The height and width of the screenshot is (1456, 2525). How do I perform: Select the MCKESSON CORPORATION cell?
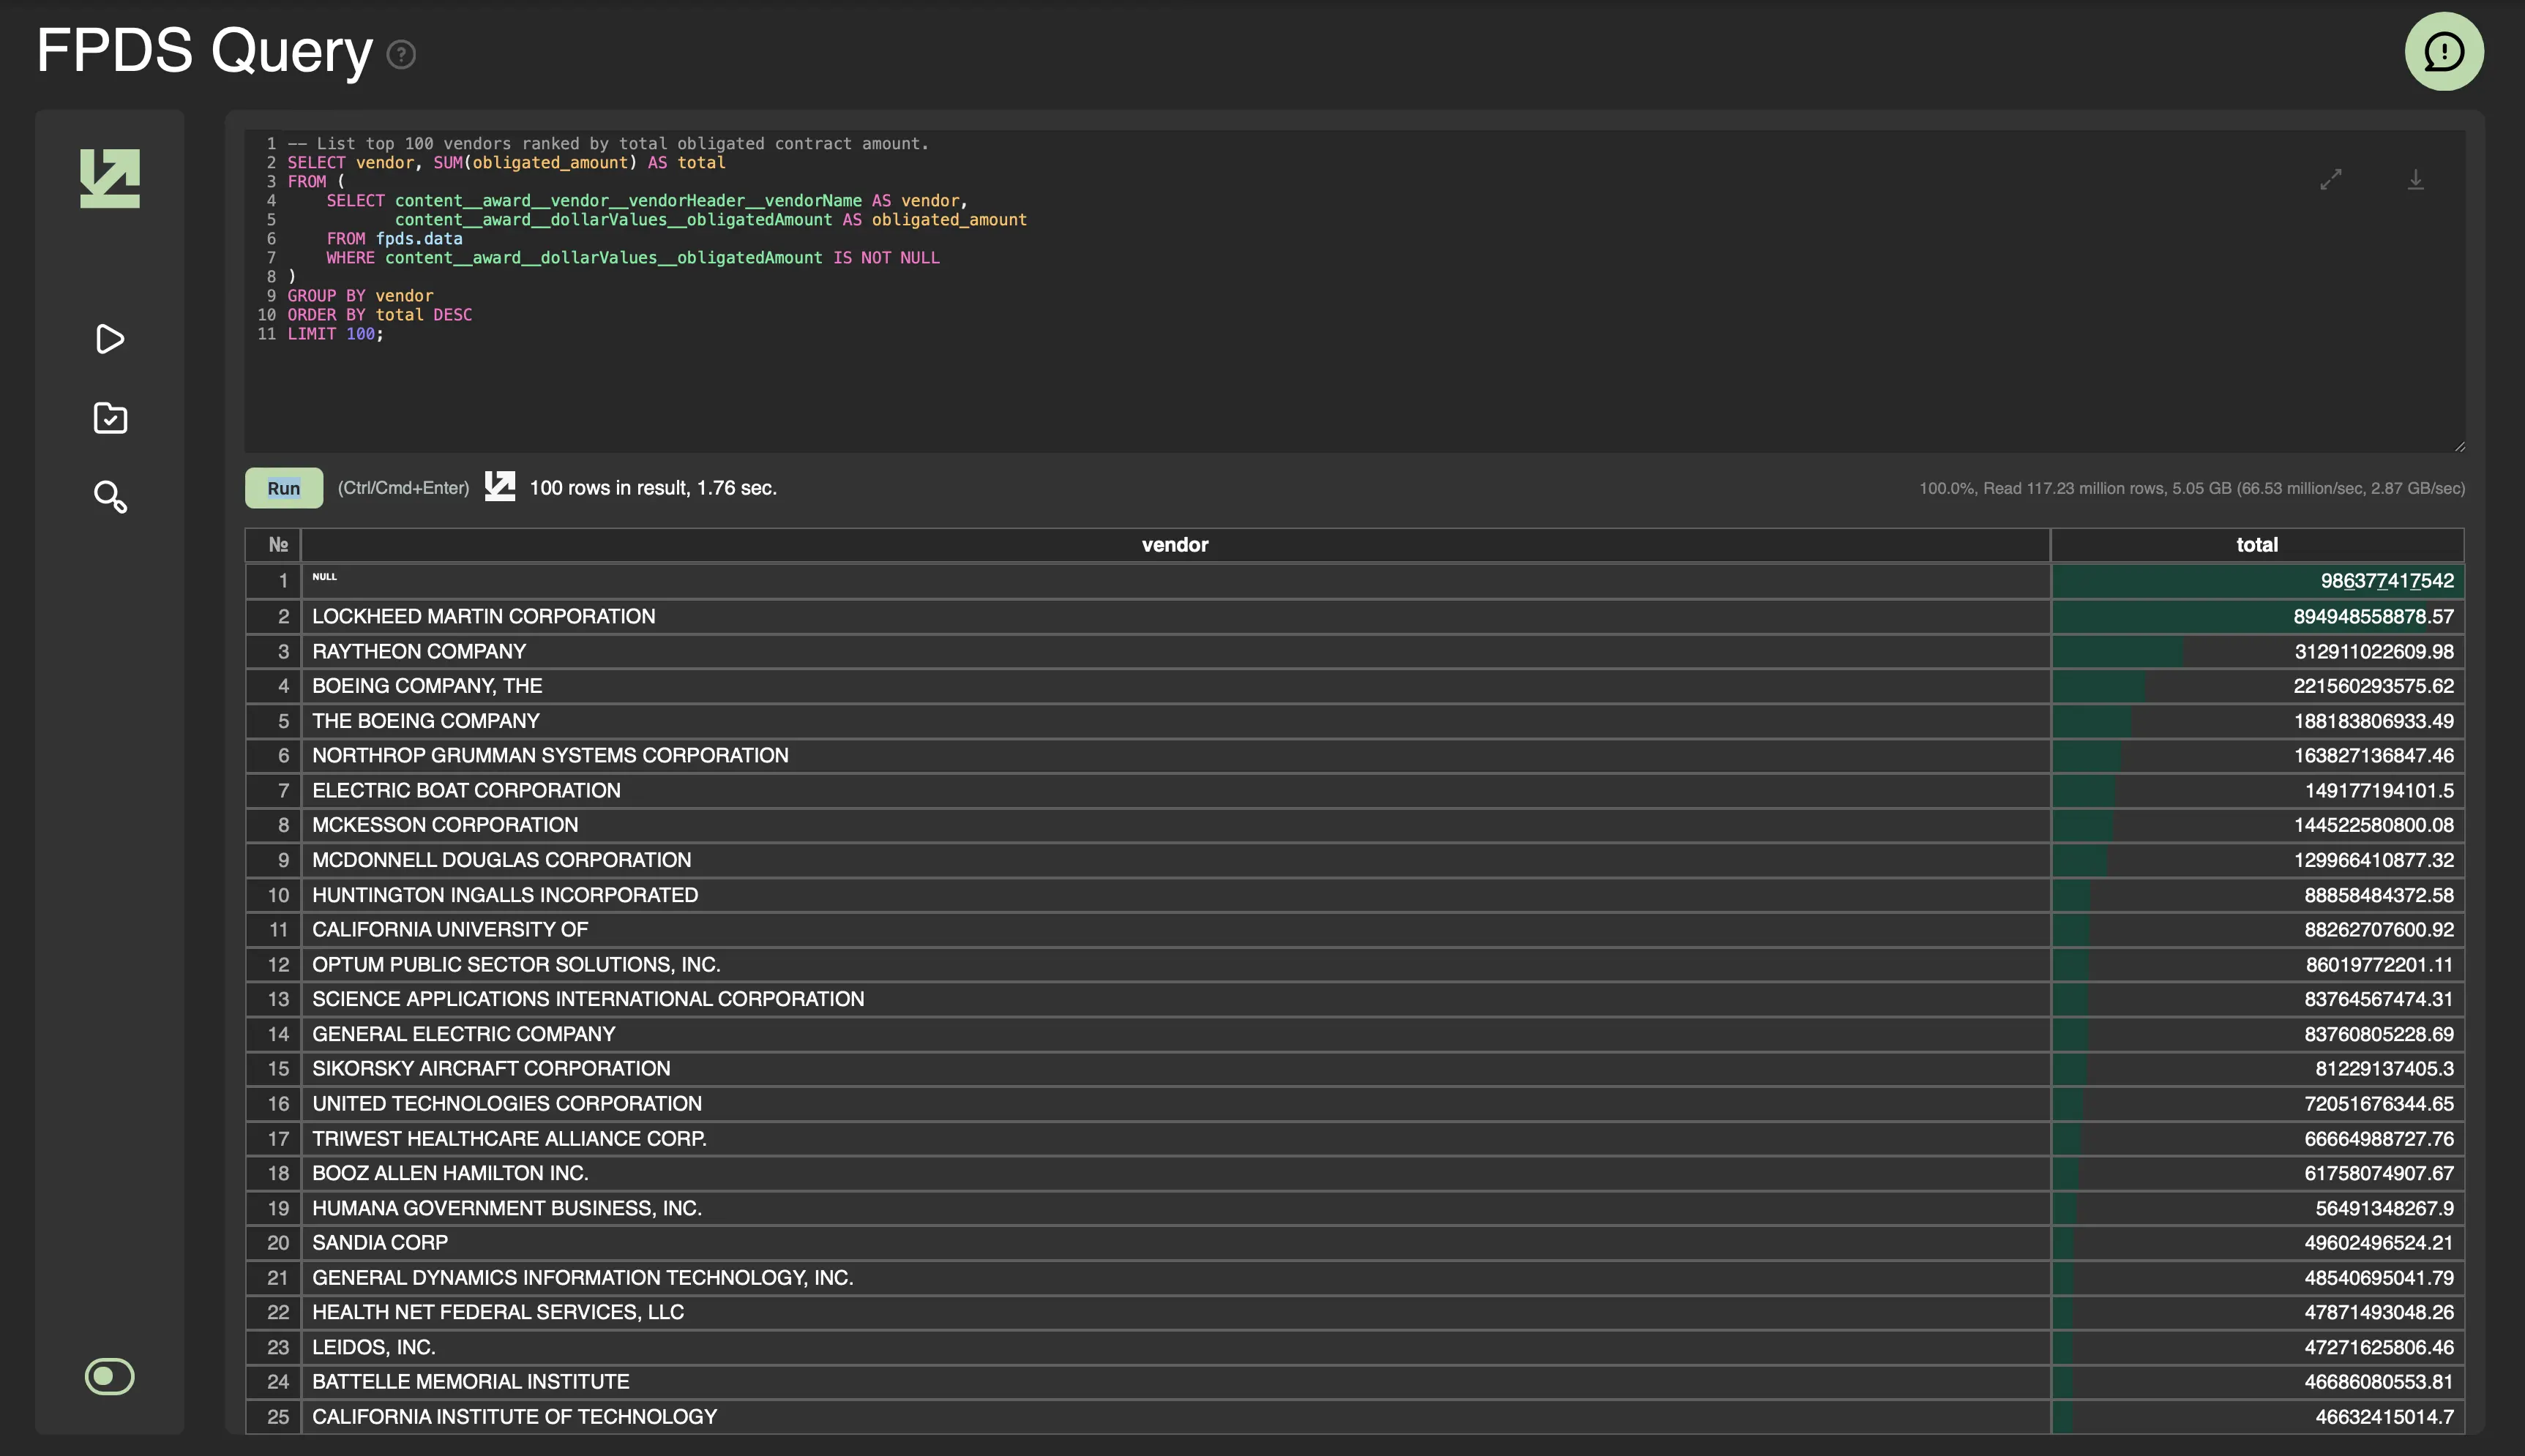click(x=1175, y=825)
